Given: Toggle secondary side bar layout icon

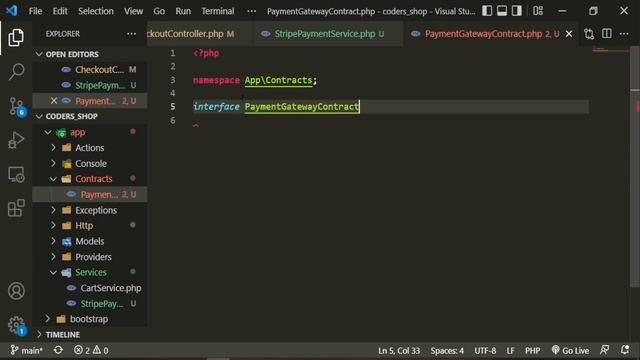Looking at the screenshot, I should (517, 11).
